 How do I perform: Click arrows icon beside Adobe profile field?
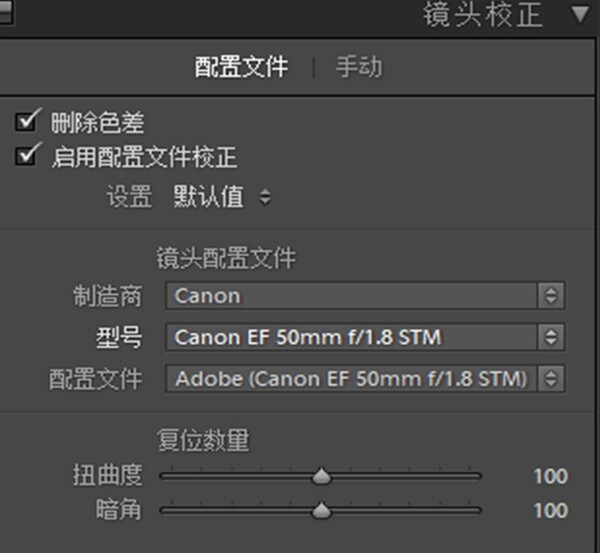551,379
